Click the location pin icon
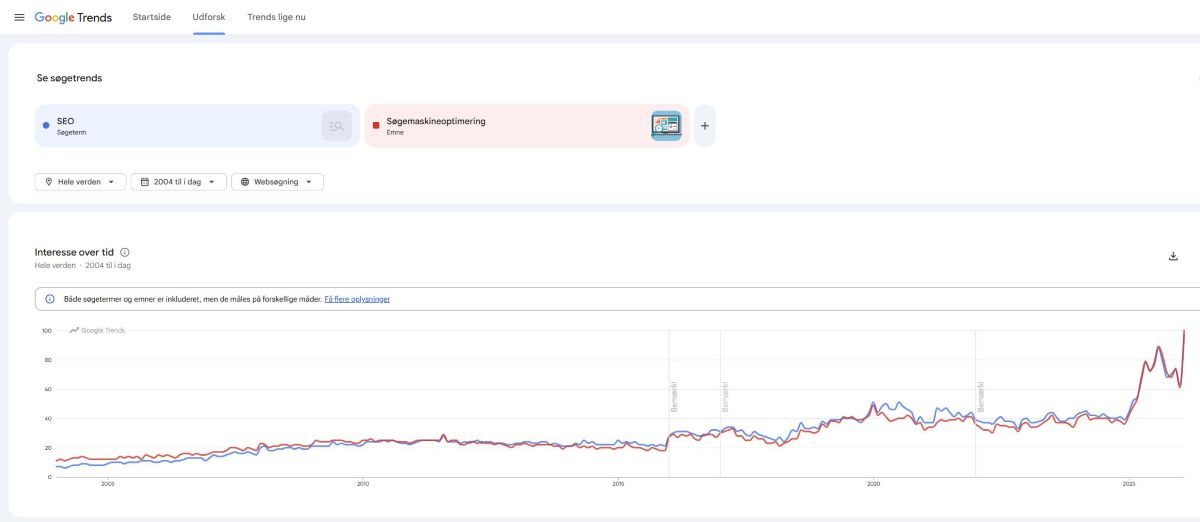 pos(48,182)
